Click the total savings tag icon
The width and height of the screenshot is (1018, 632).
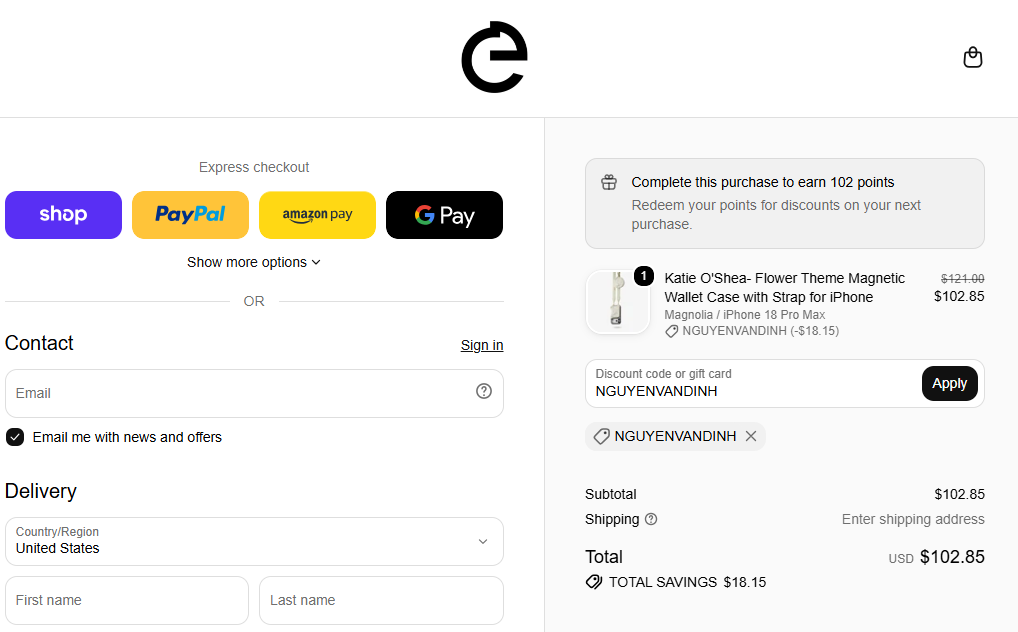593,582
